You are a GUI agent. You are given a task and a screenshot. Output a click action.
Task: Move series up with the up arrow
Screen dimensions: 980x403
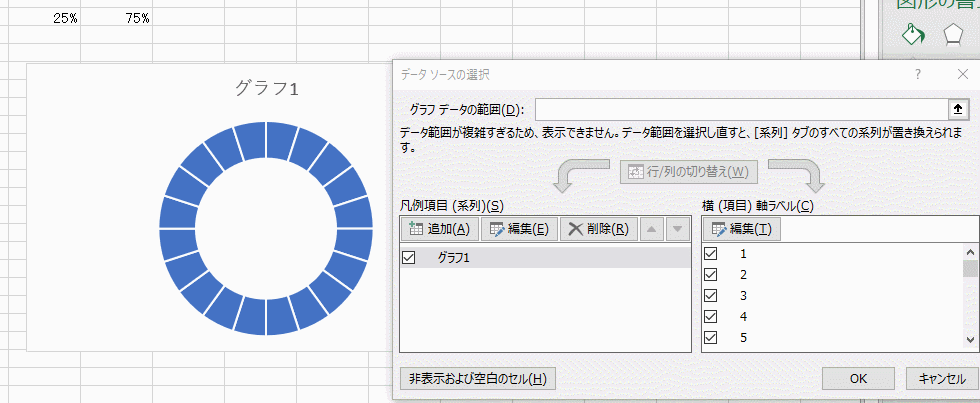[x=651, y=229]
